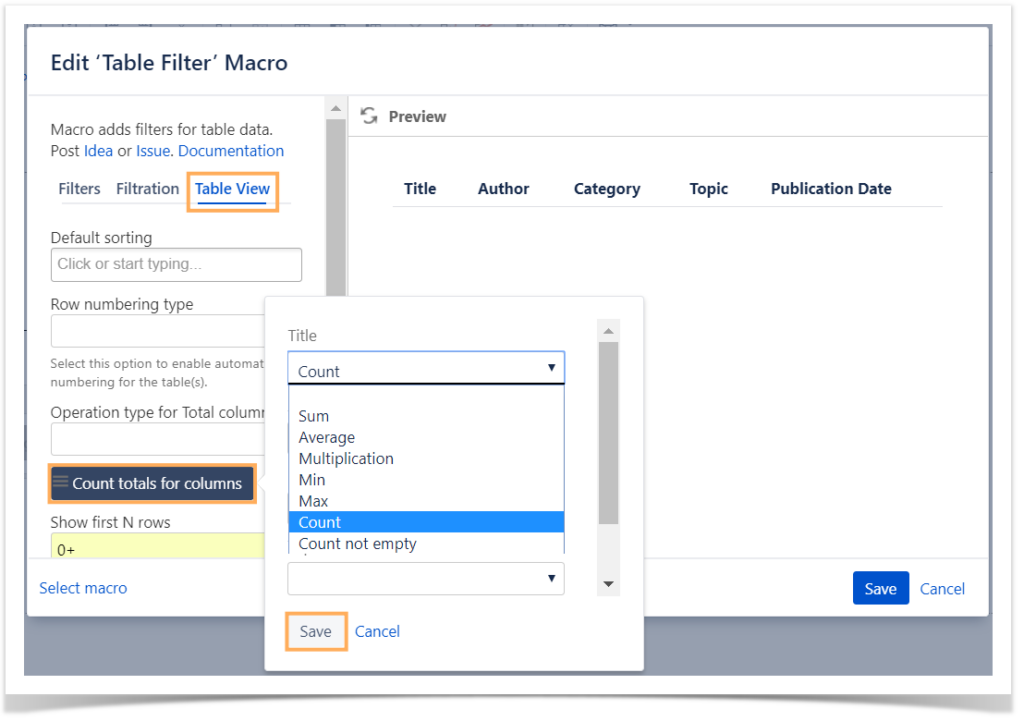
Task: Open the Documentation link
Action: (x=230, y=151)
